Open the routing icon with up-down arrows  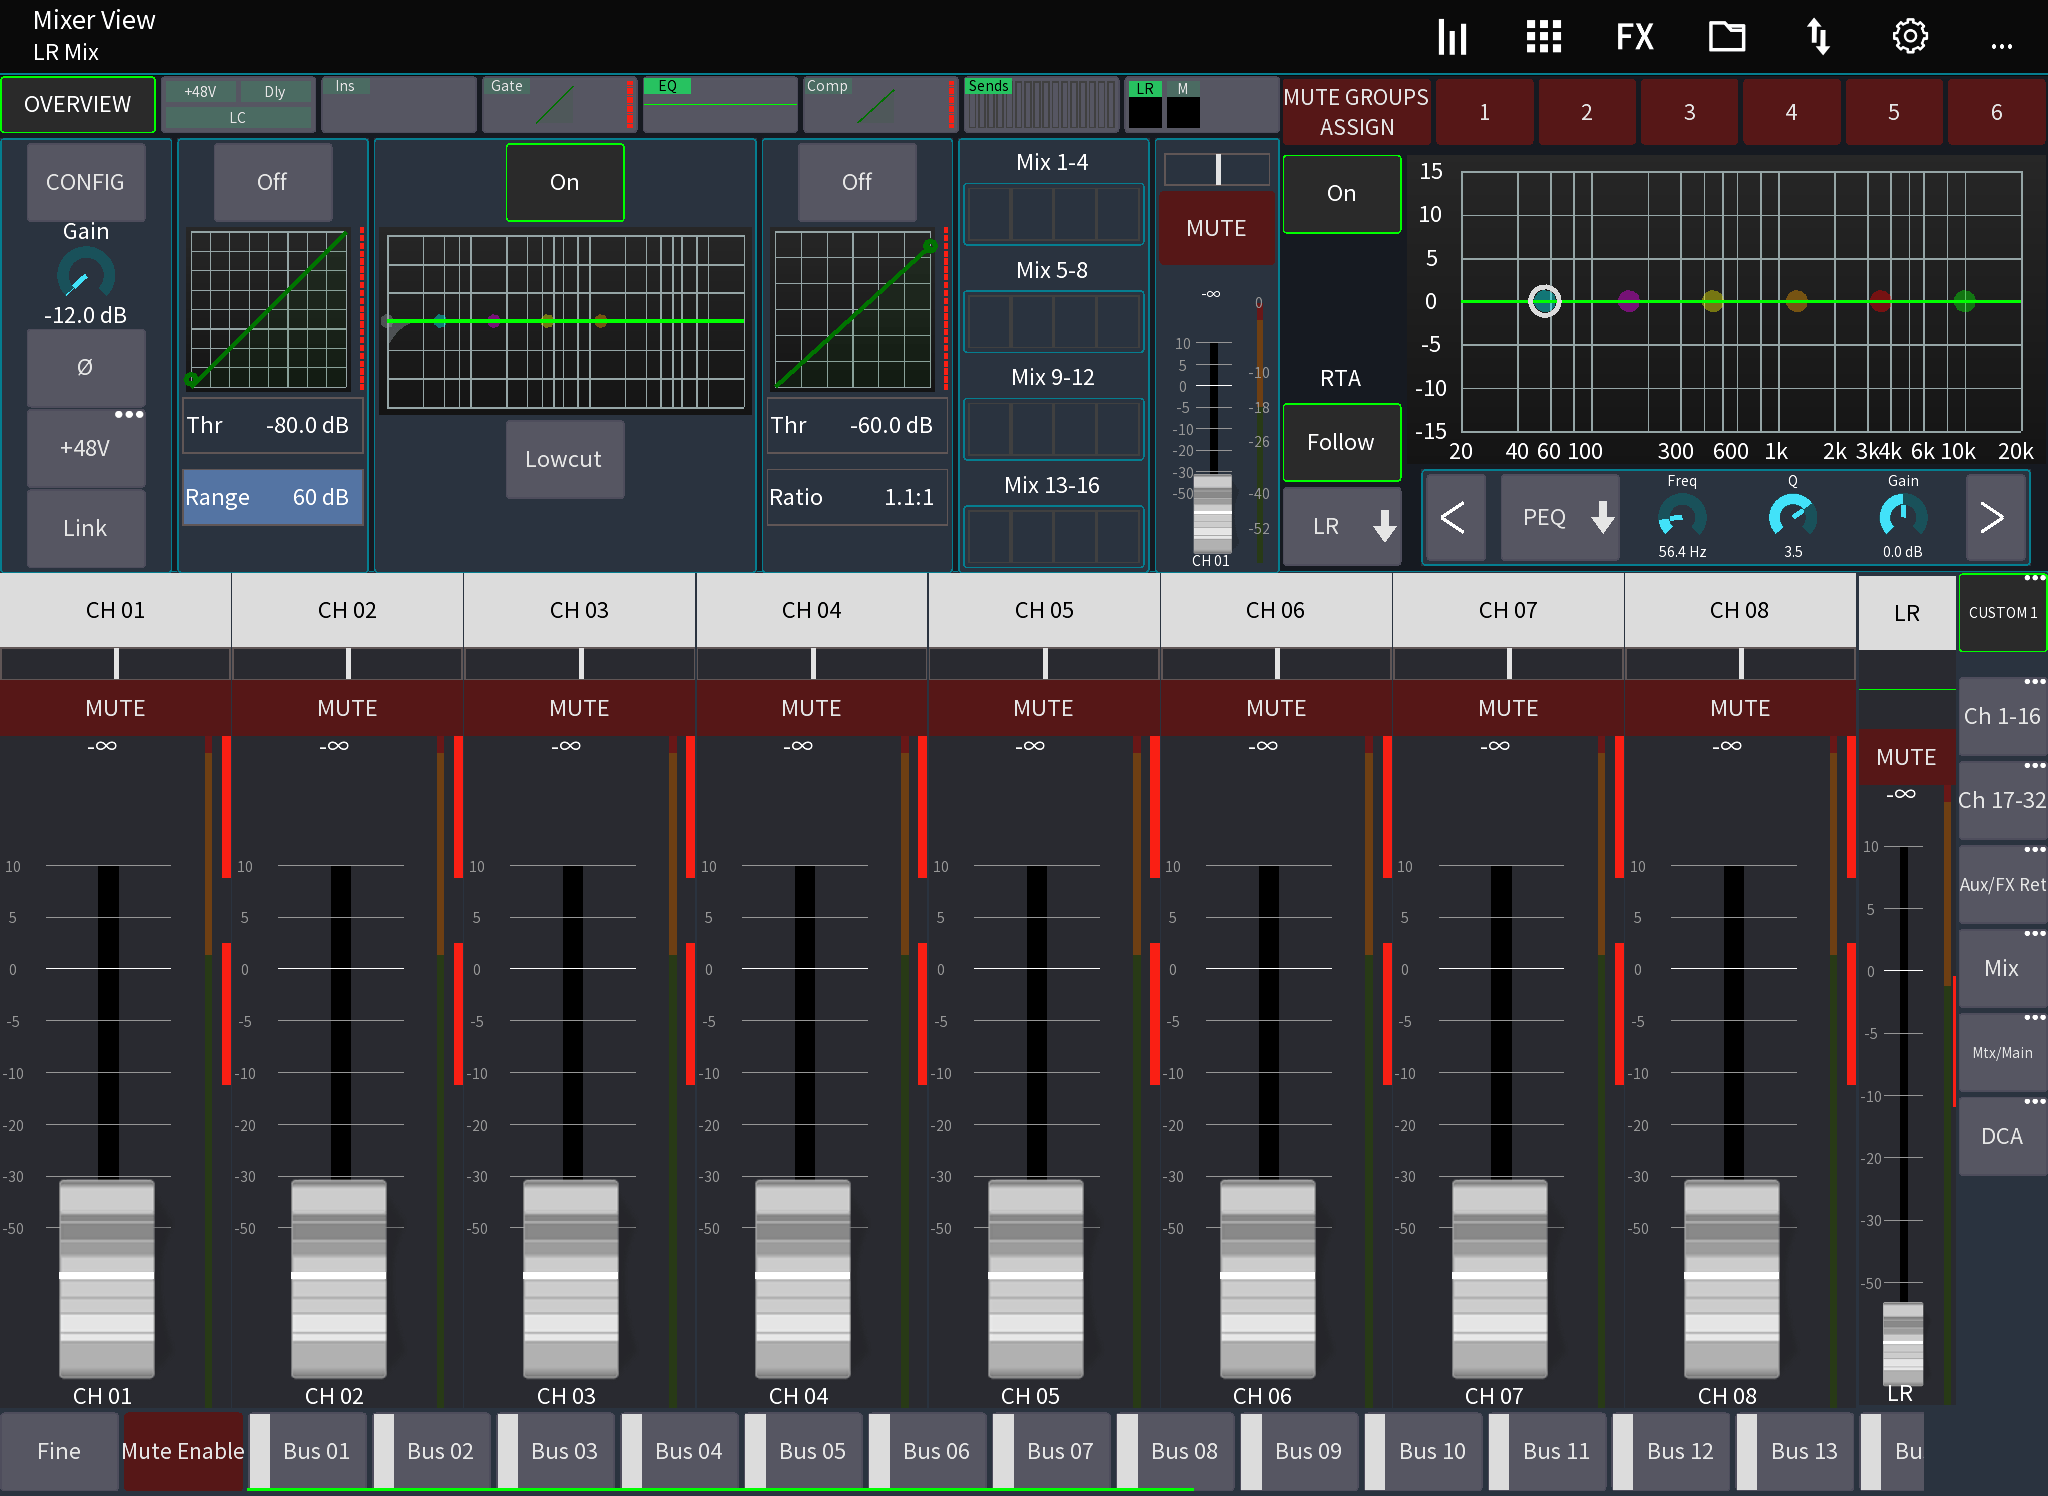(x=1818, y=36)
